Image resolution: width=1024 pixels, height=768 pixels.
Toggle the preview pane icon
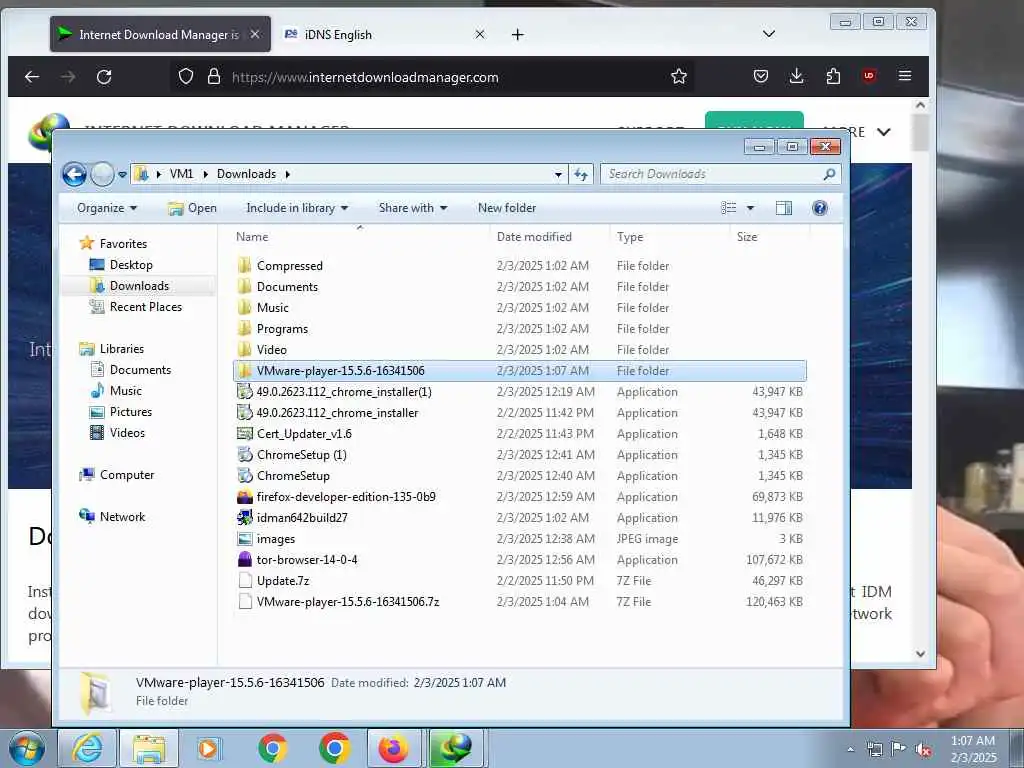tap(784, 208)
